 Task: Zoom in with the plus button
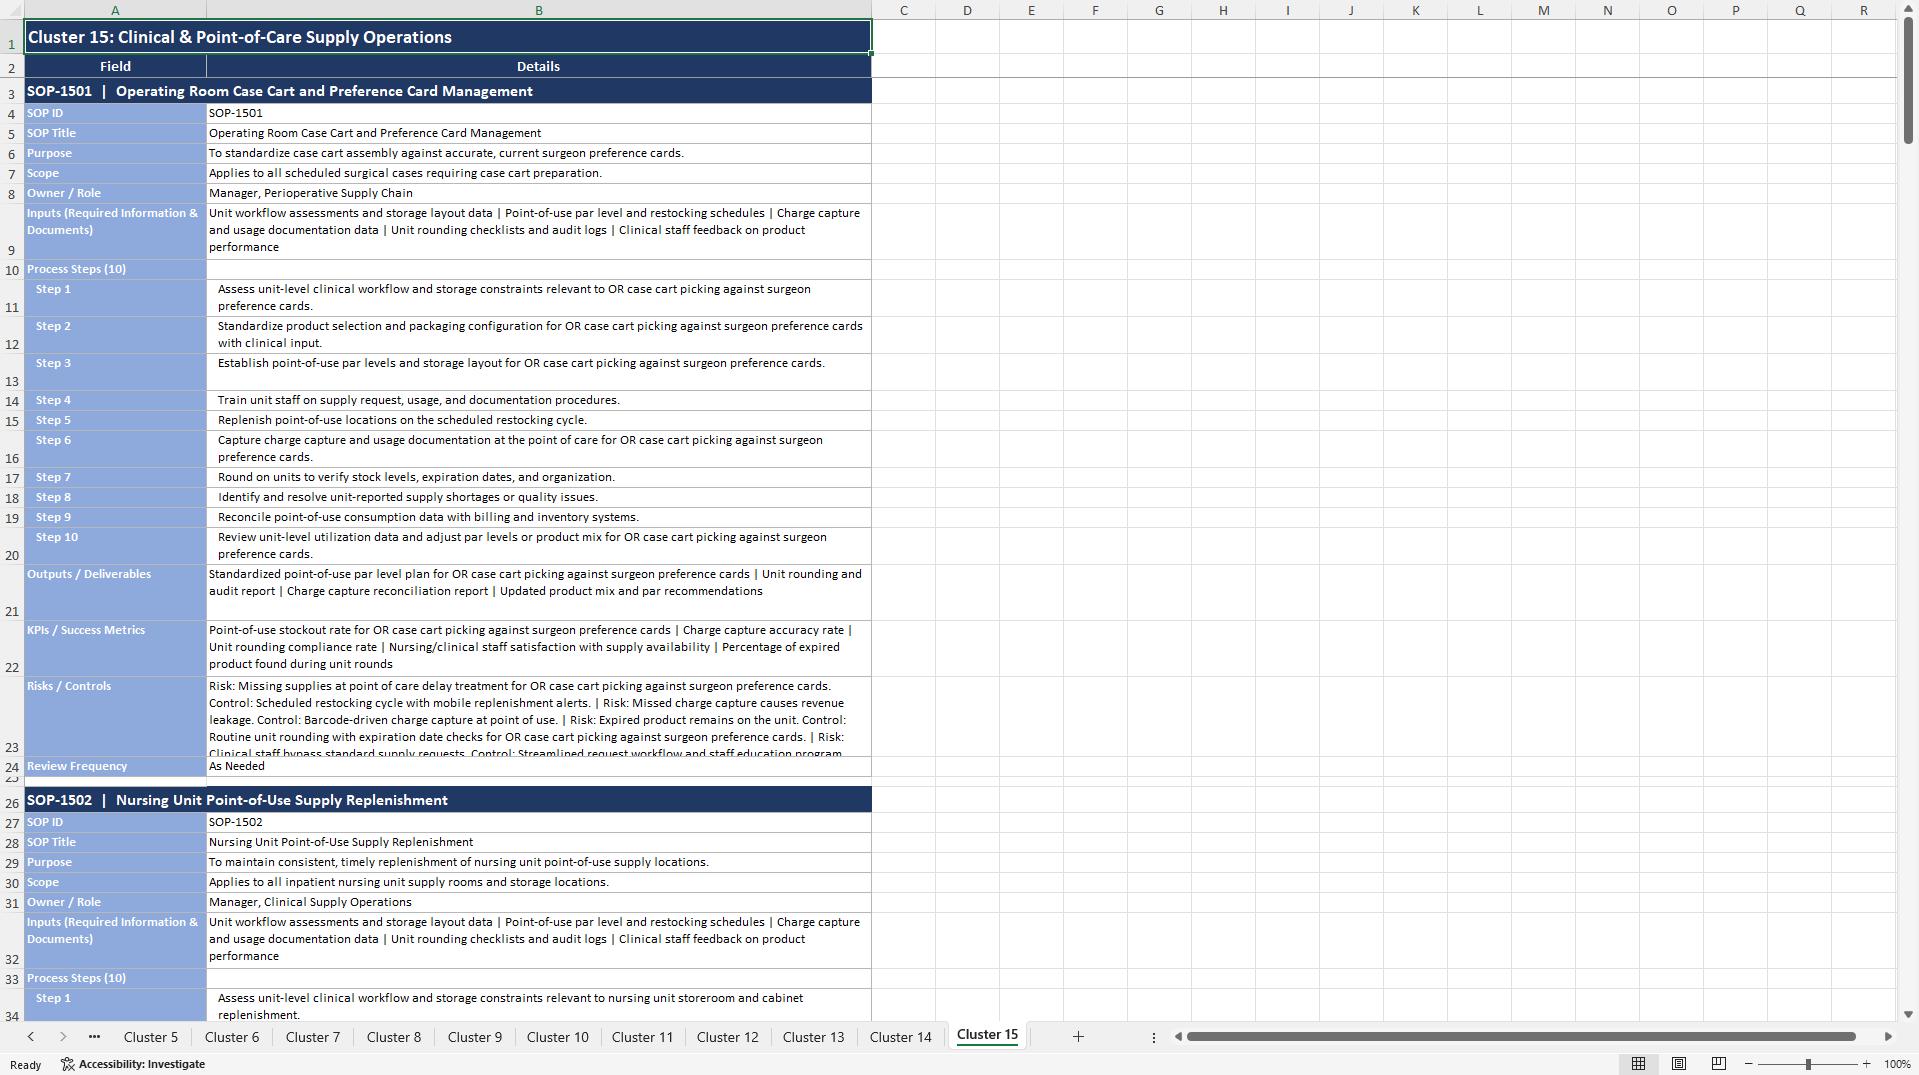[x=1866, y=1064]
